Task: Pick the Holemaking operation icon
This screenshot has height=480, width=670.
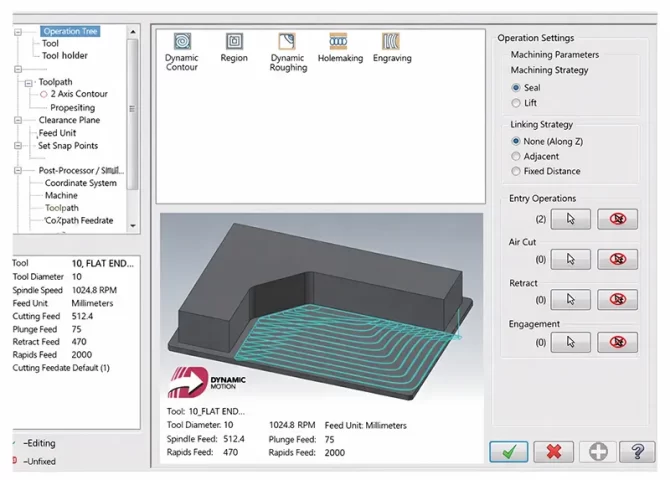Action: [x=338, y=41]
